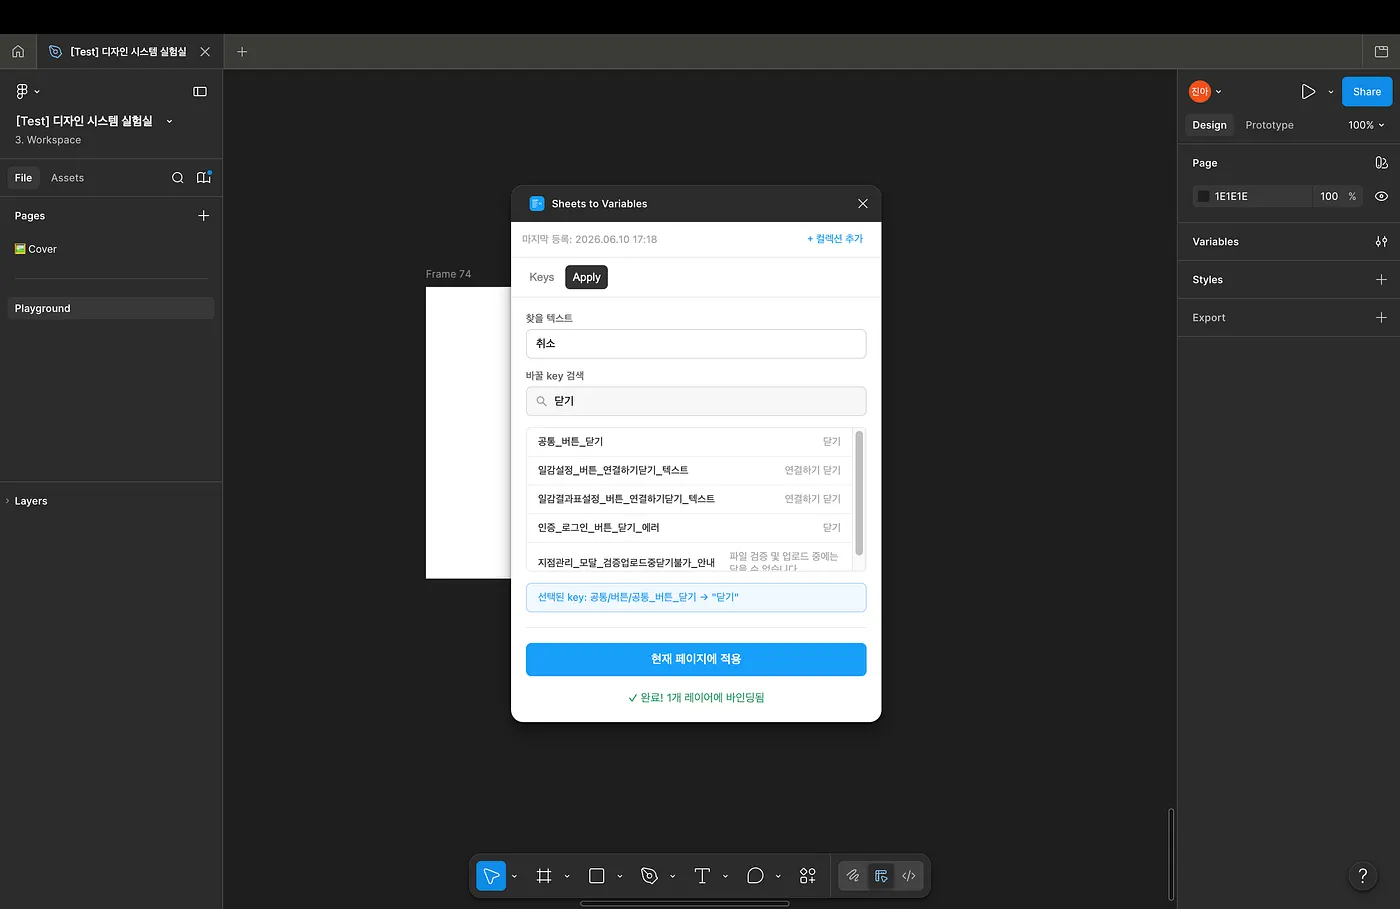Image resolution: width=1400 pixels, height=909 pixels.
Task: Toggle page color visibility eye icon
Action: pos(1381,197)
